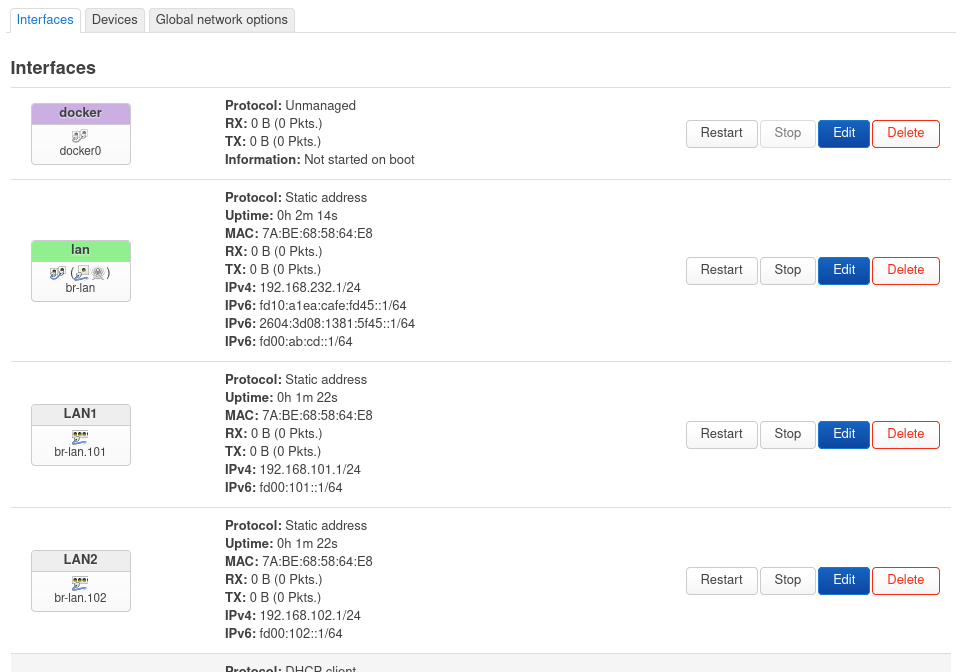Screen dimensions: 969x672
Task: Switch to Global network options tab
Action: pos(222,19)
